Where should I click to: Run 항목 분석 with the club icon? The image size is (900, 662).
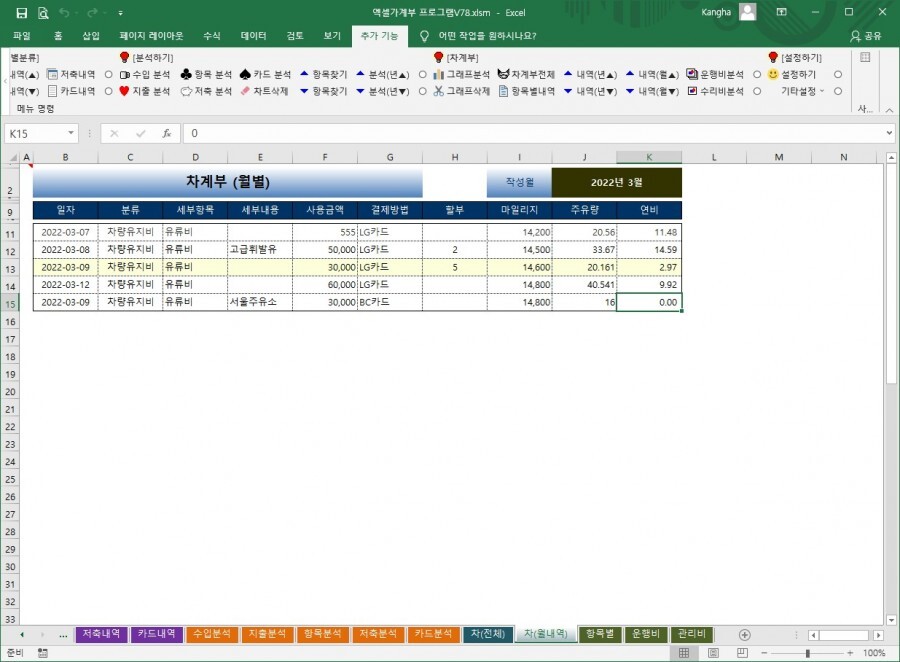point(206,75)
